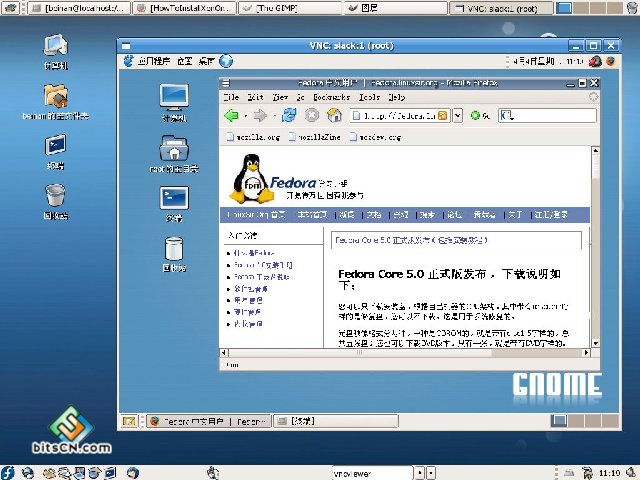Reload the page in Firefox
Viewport: 640px width, 480px height.
click(289, 116)
